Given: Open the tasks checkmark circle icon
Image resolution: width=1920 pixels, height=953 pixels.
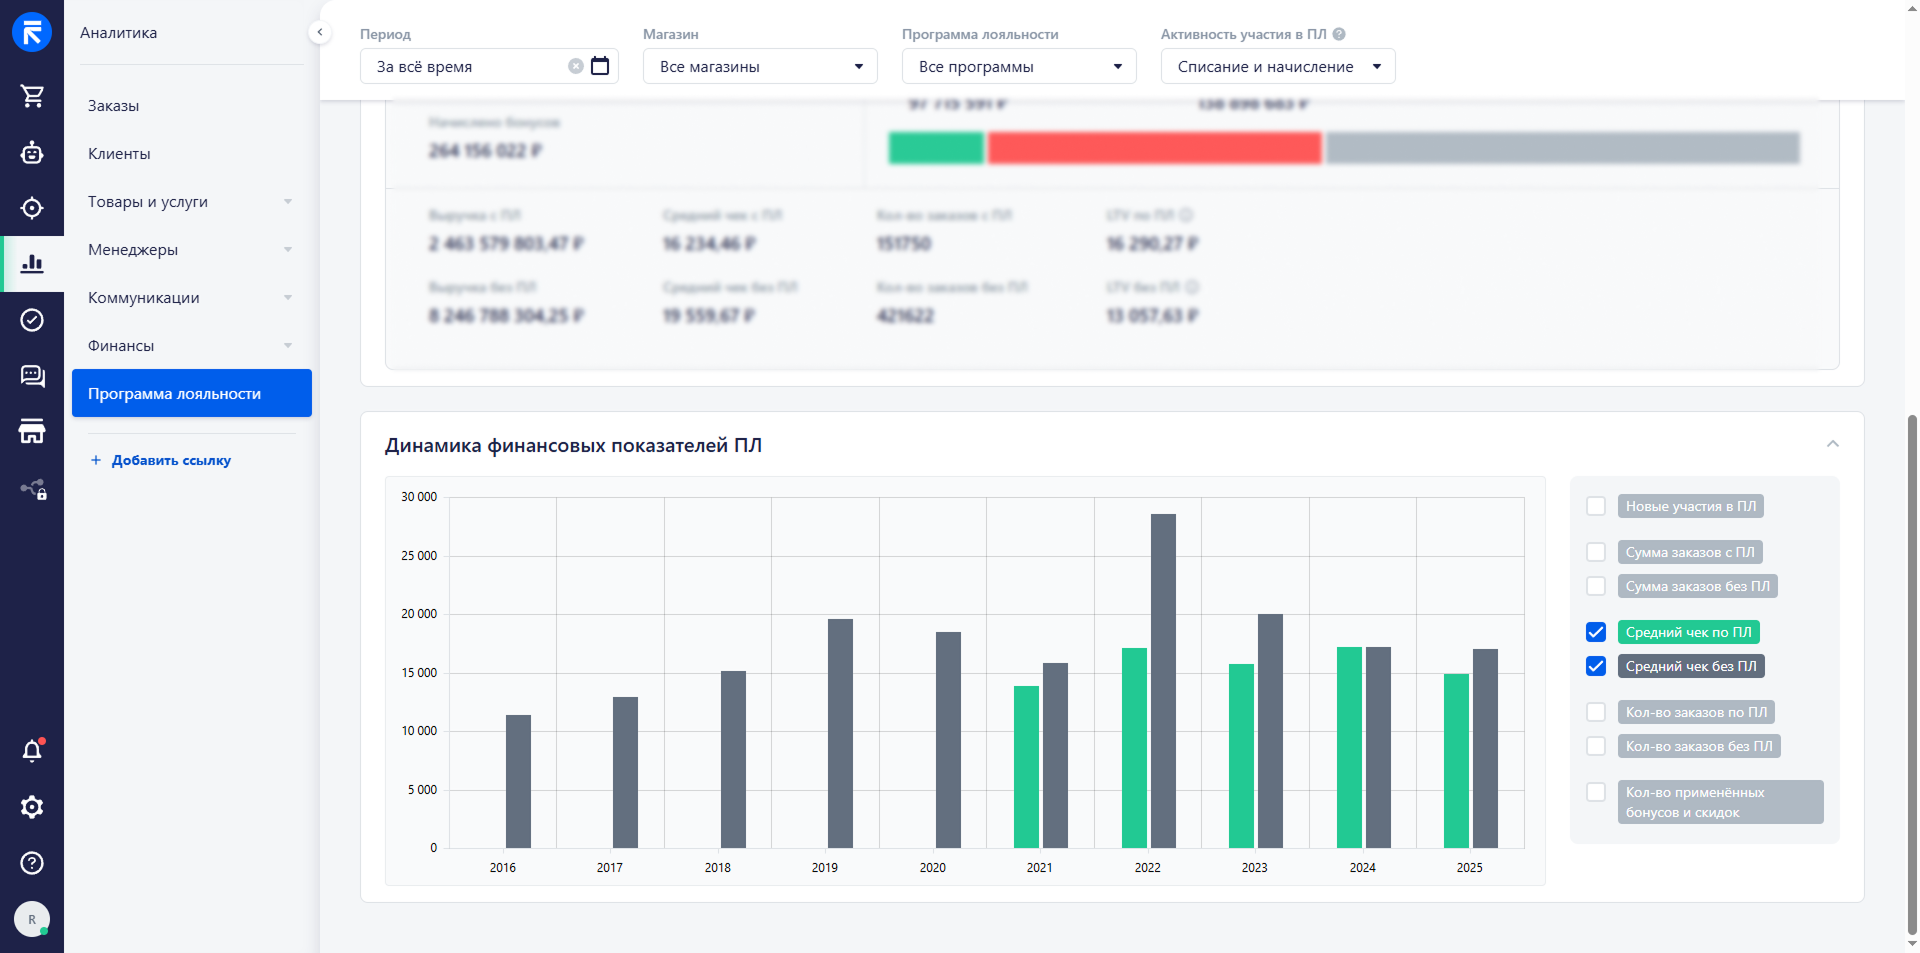Looking at the screenshot, I should point(32,320).
